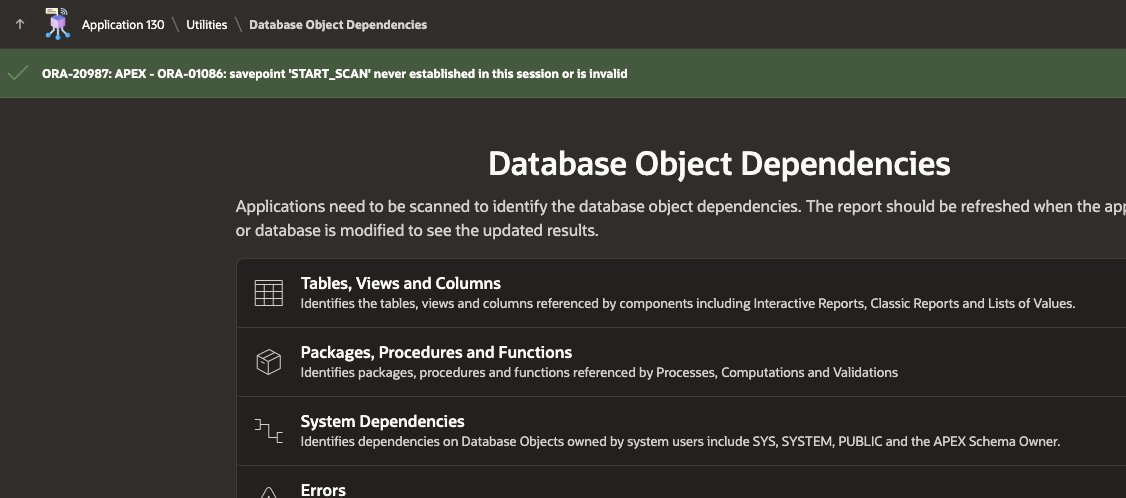The height and width of the screenshot is (498, 1126).
Task: Open the Errors report entry
Action: click(323, 490)
